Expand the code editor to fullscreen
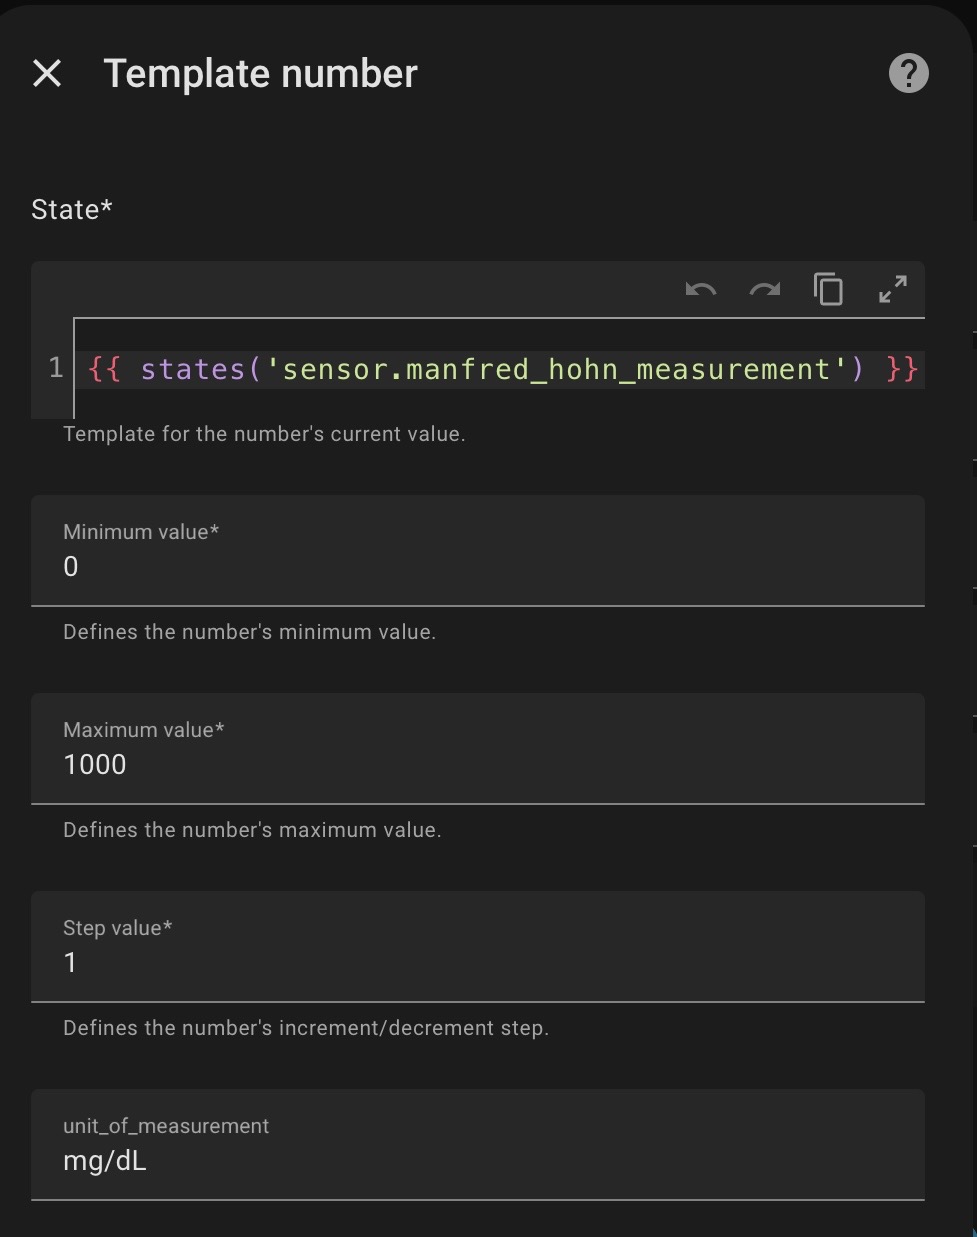This screenshot has width=977, height=1237. coord(892,290)
